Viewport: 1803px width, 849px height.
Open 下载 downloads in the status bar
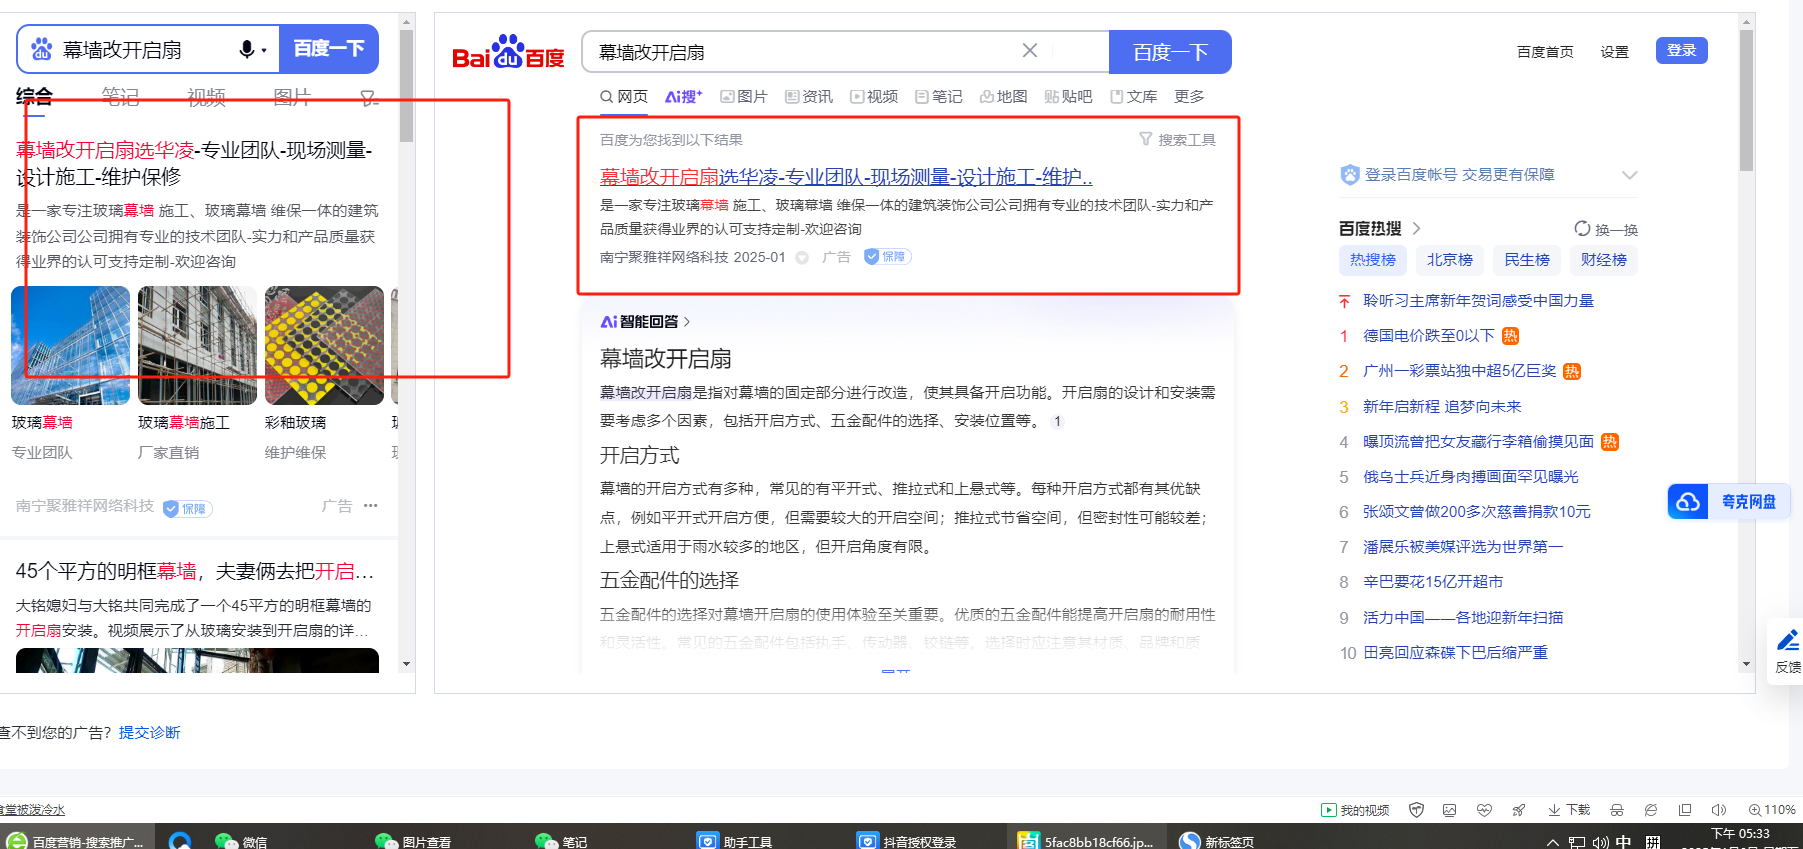[x=1569, y=810]
